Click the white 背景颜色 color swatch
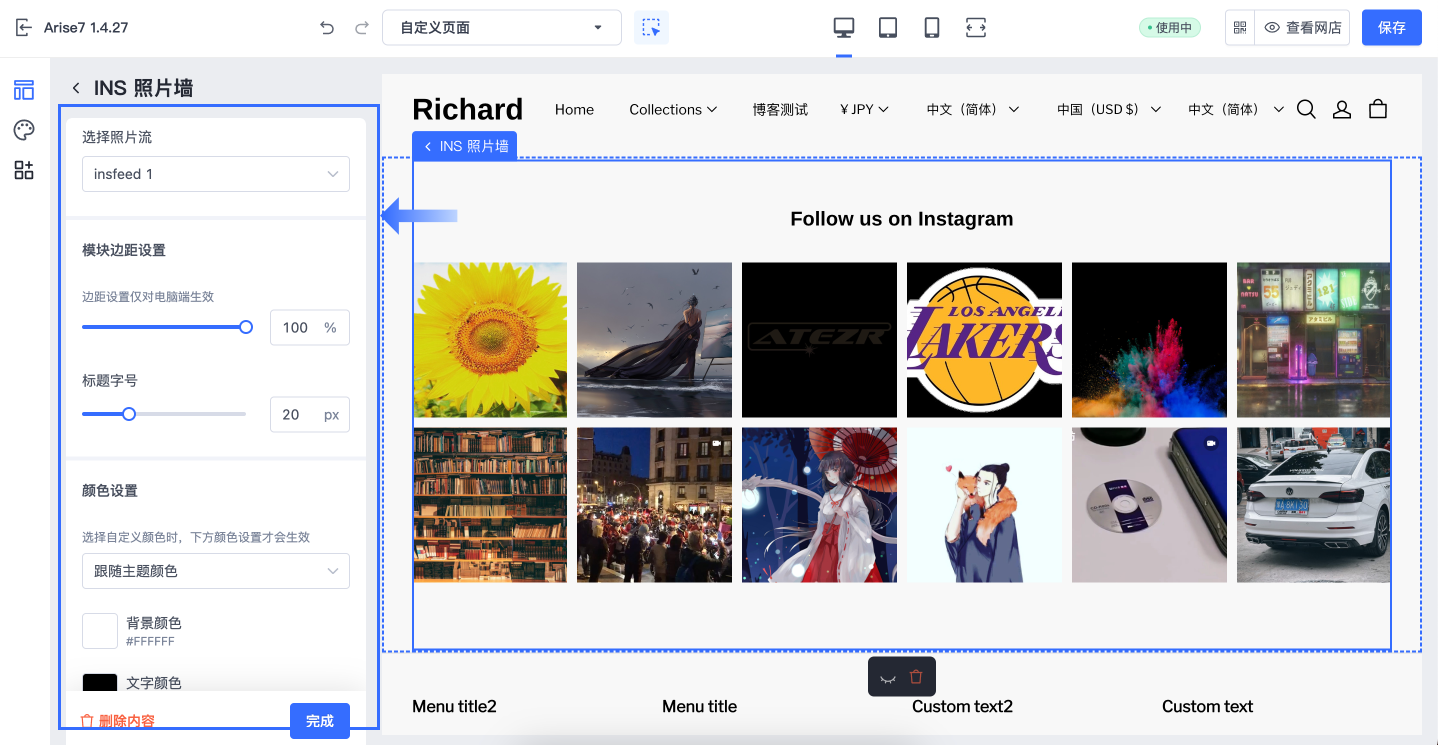Screen dimensions: 1438x745 coord(100,631)
